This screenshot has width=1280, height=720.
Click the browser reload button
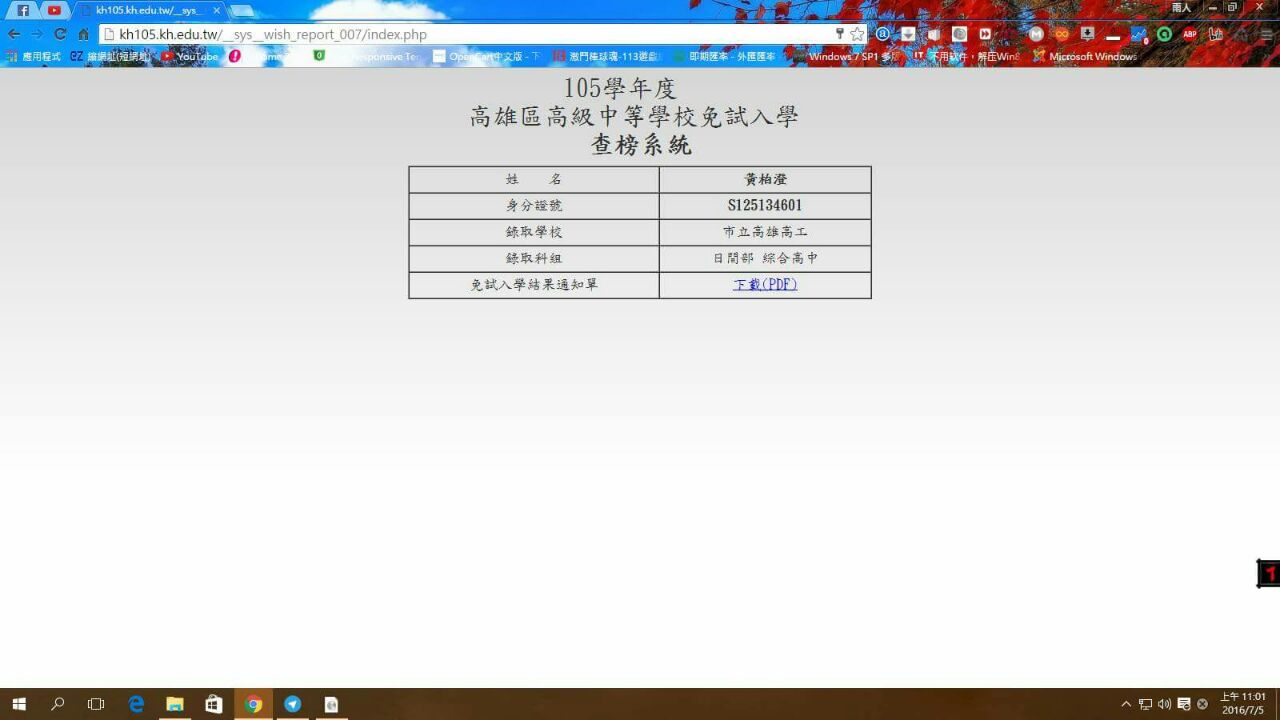tap(60, 34)
